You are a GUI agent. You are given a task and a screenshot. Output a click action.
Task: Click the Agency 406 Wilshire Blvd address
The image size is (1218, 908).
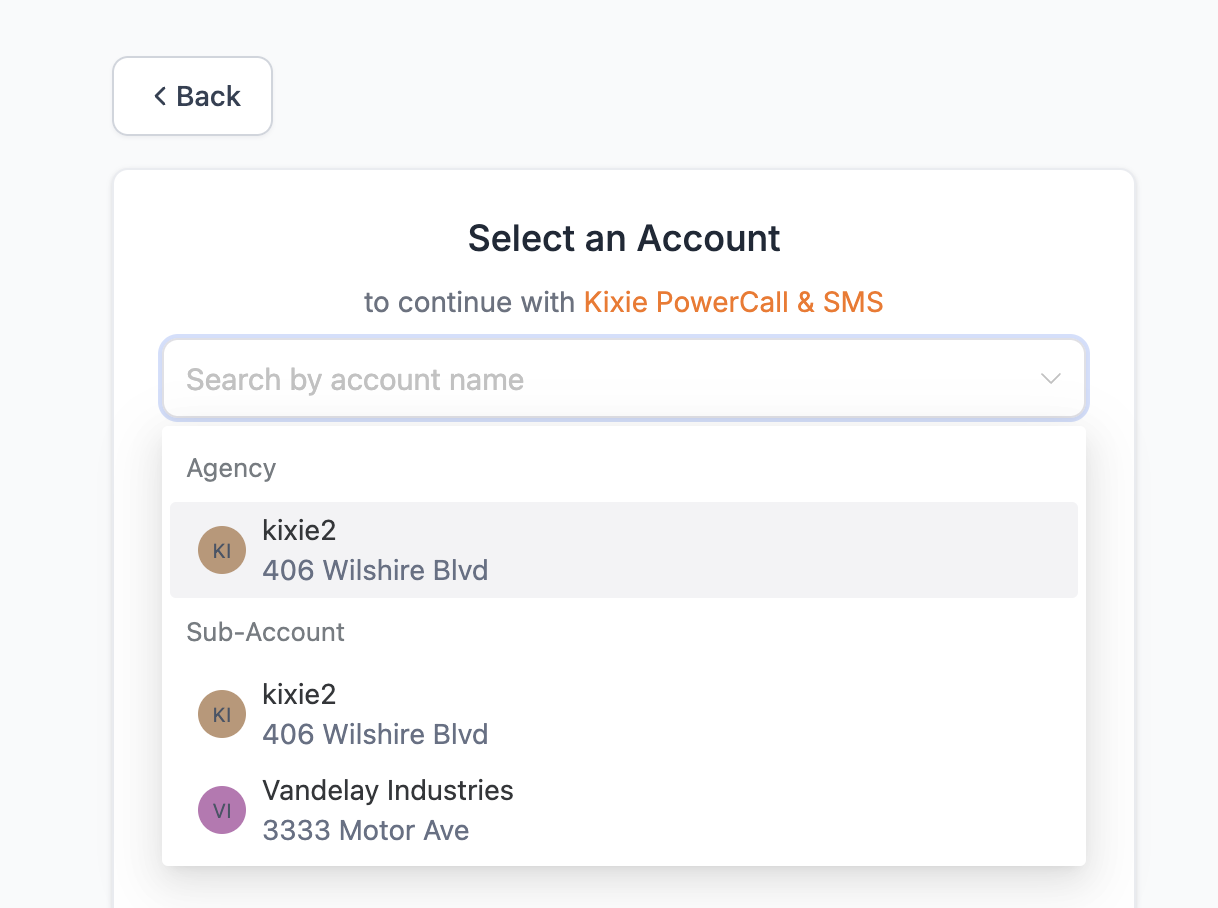click(x=375, y=571)
